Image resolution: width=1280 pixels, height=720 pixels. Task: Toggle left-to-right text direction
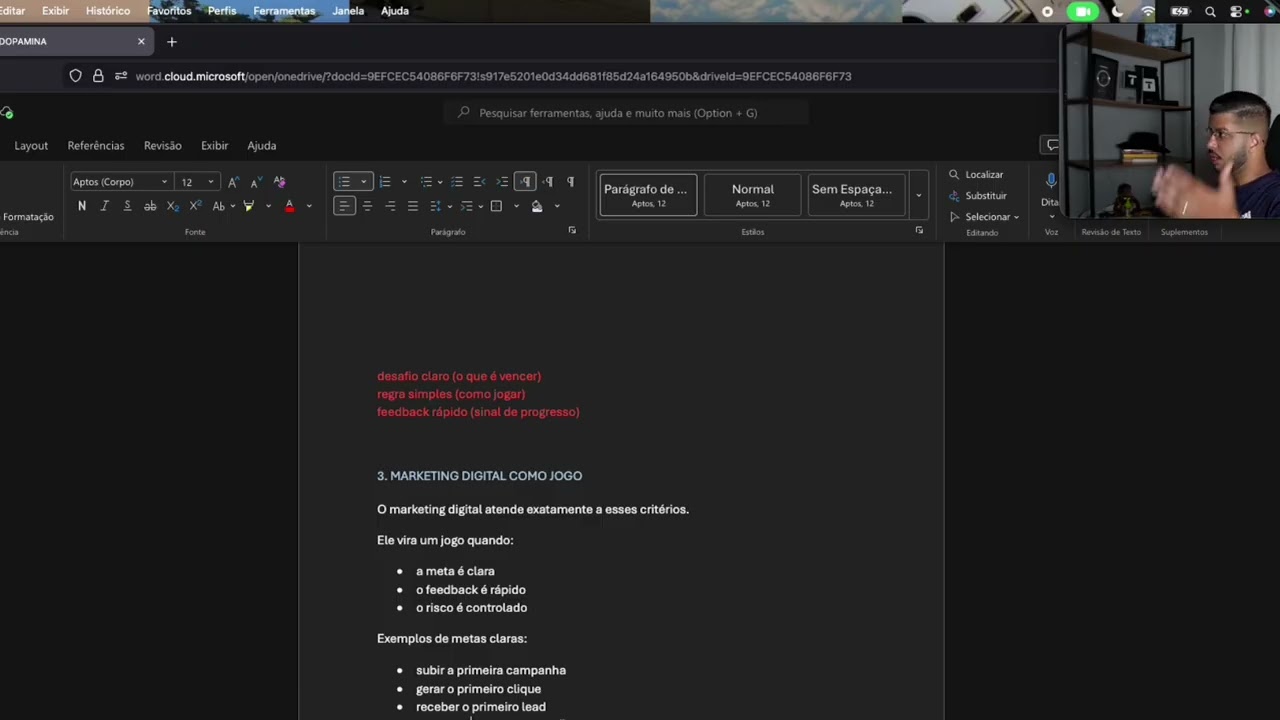pyautogui.click(x=526, y=182)
